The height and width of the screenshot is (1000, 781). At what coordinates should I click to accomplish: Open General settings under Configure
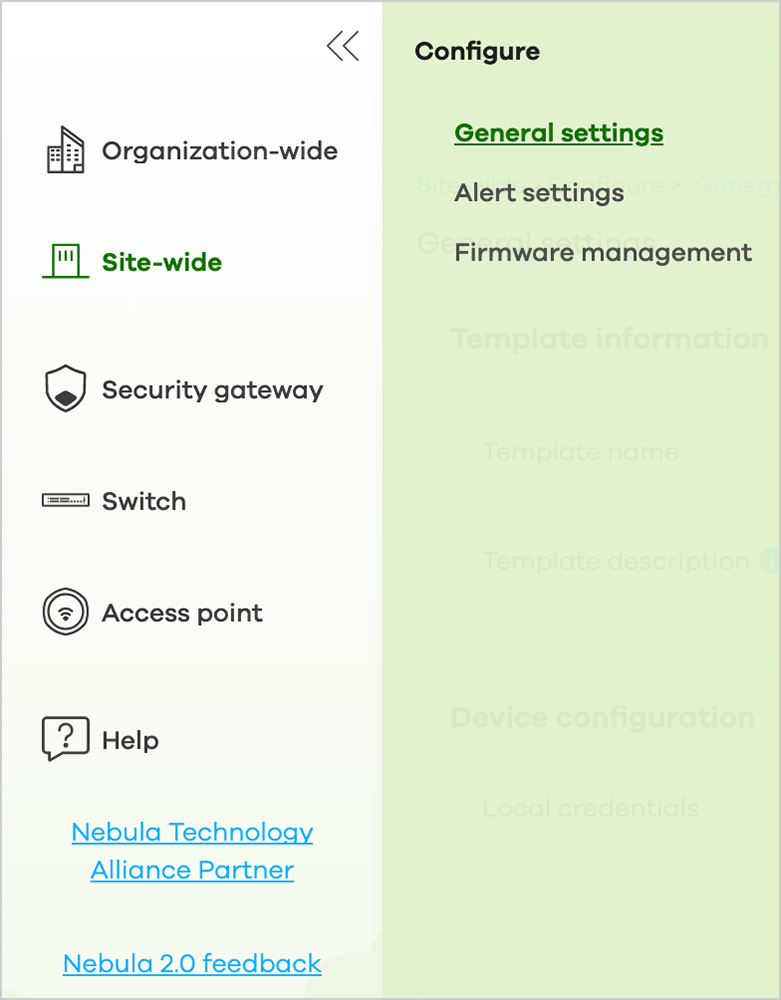coord(558,133)
